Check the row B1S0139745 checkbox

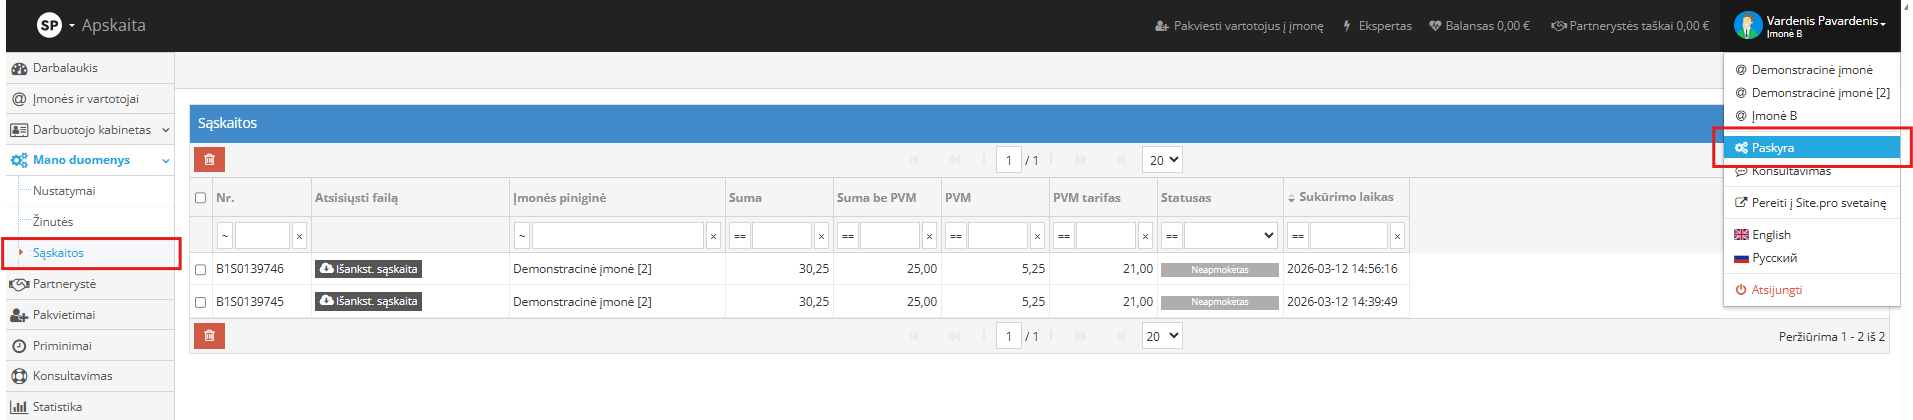(200, 302)
